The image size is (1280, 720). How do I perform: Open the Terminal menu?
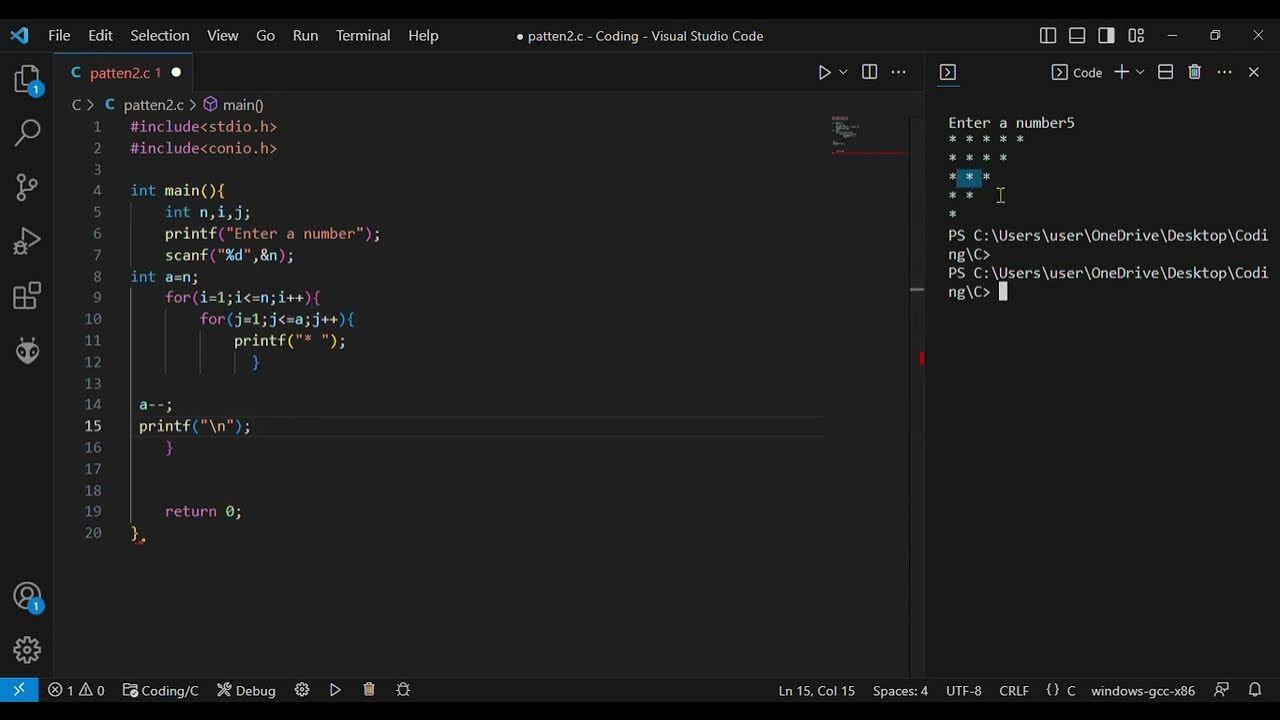click(363, 35)
